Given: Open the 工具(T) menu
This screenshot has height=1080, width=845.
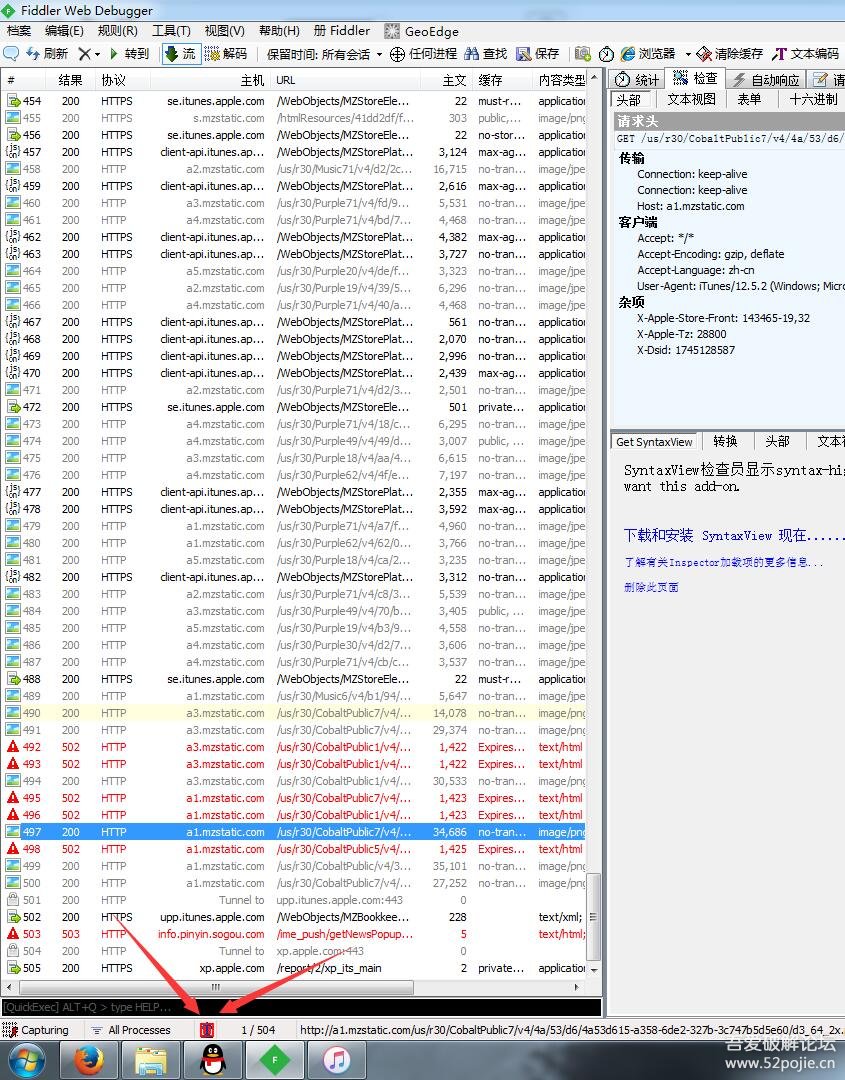Looking at the screenshot, I should [x=171, y=31].
